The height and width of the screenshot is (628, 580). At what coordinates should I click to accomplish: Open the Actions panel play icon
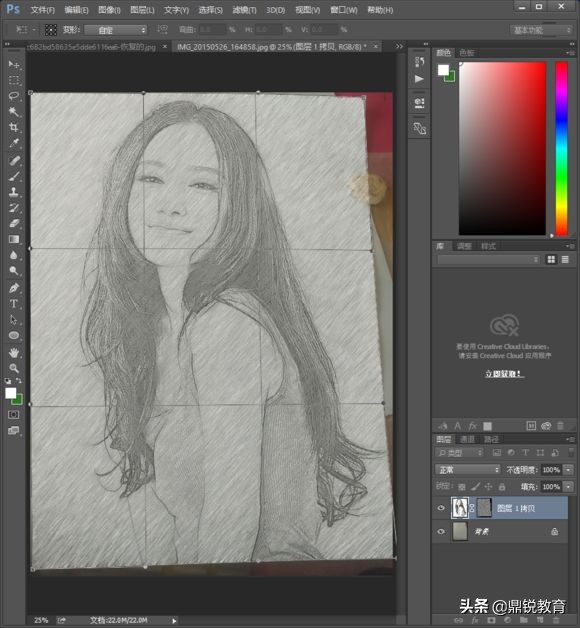pos(419,79)
